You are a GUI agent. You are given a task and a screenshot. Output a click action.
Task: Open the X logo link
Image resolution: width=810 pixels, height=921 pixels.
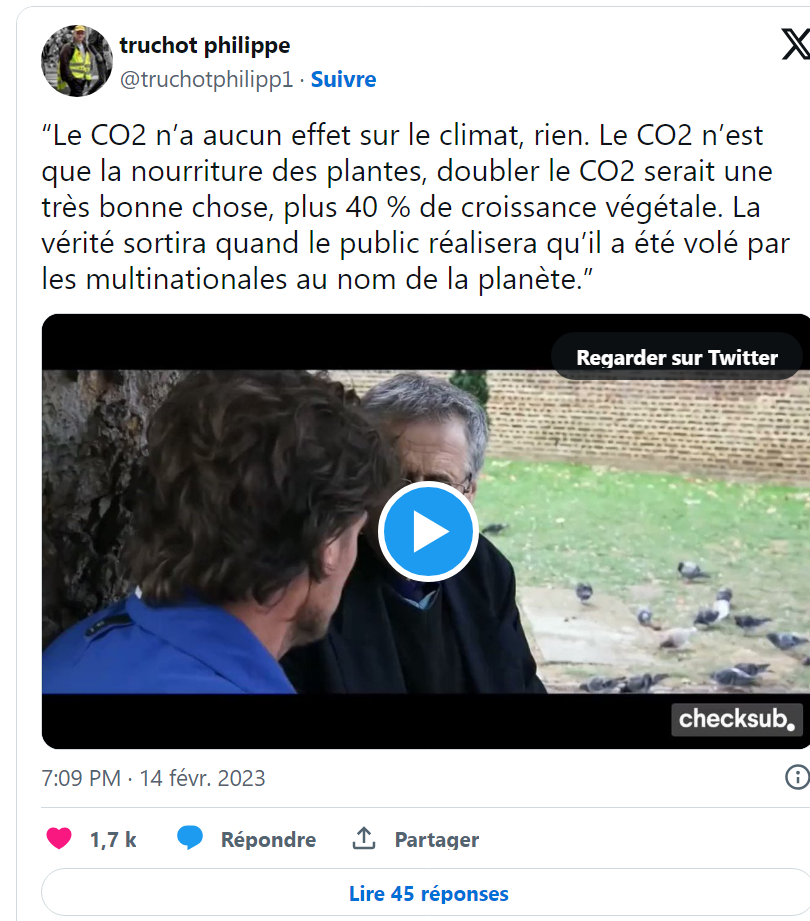[796, 45]
